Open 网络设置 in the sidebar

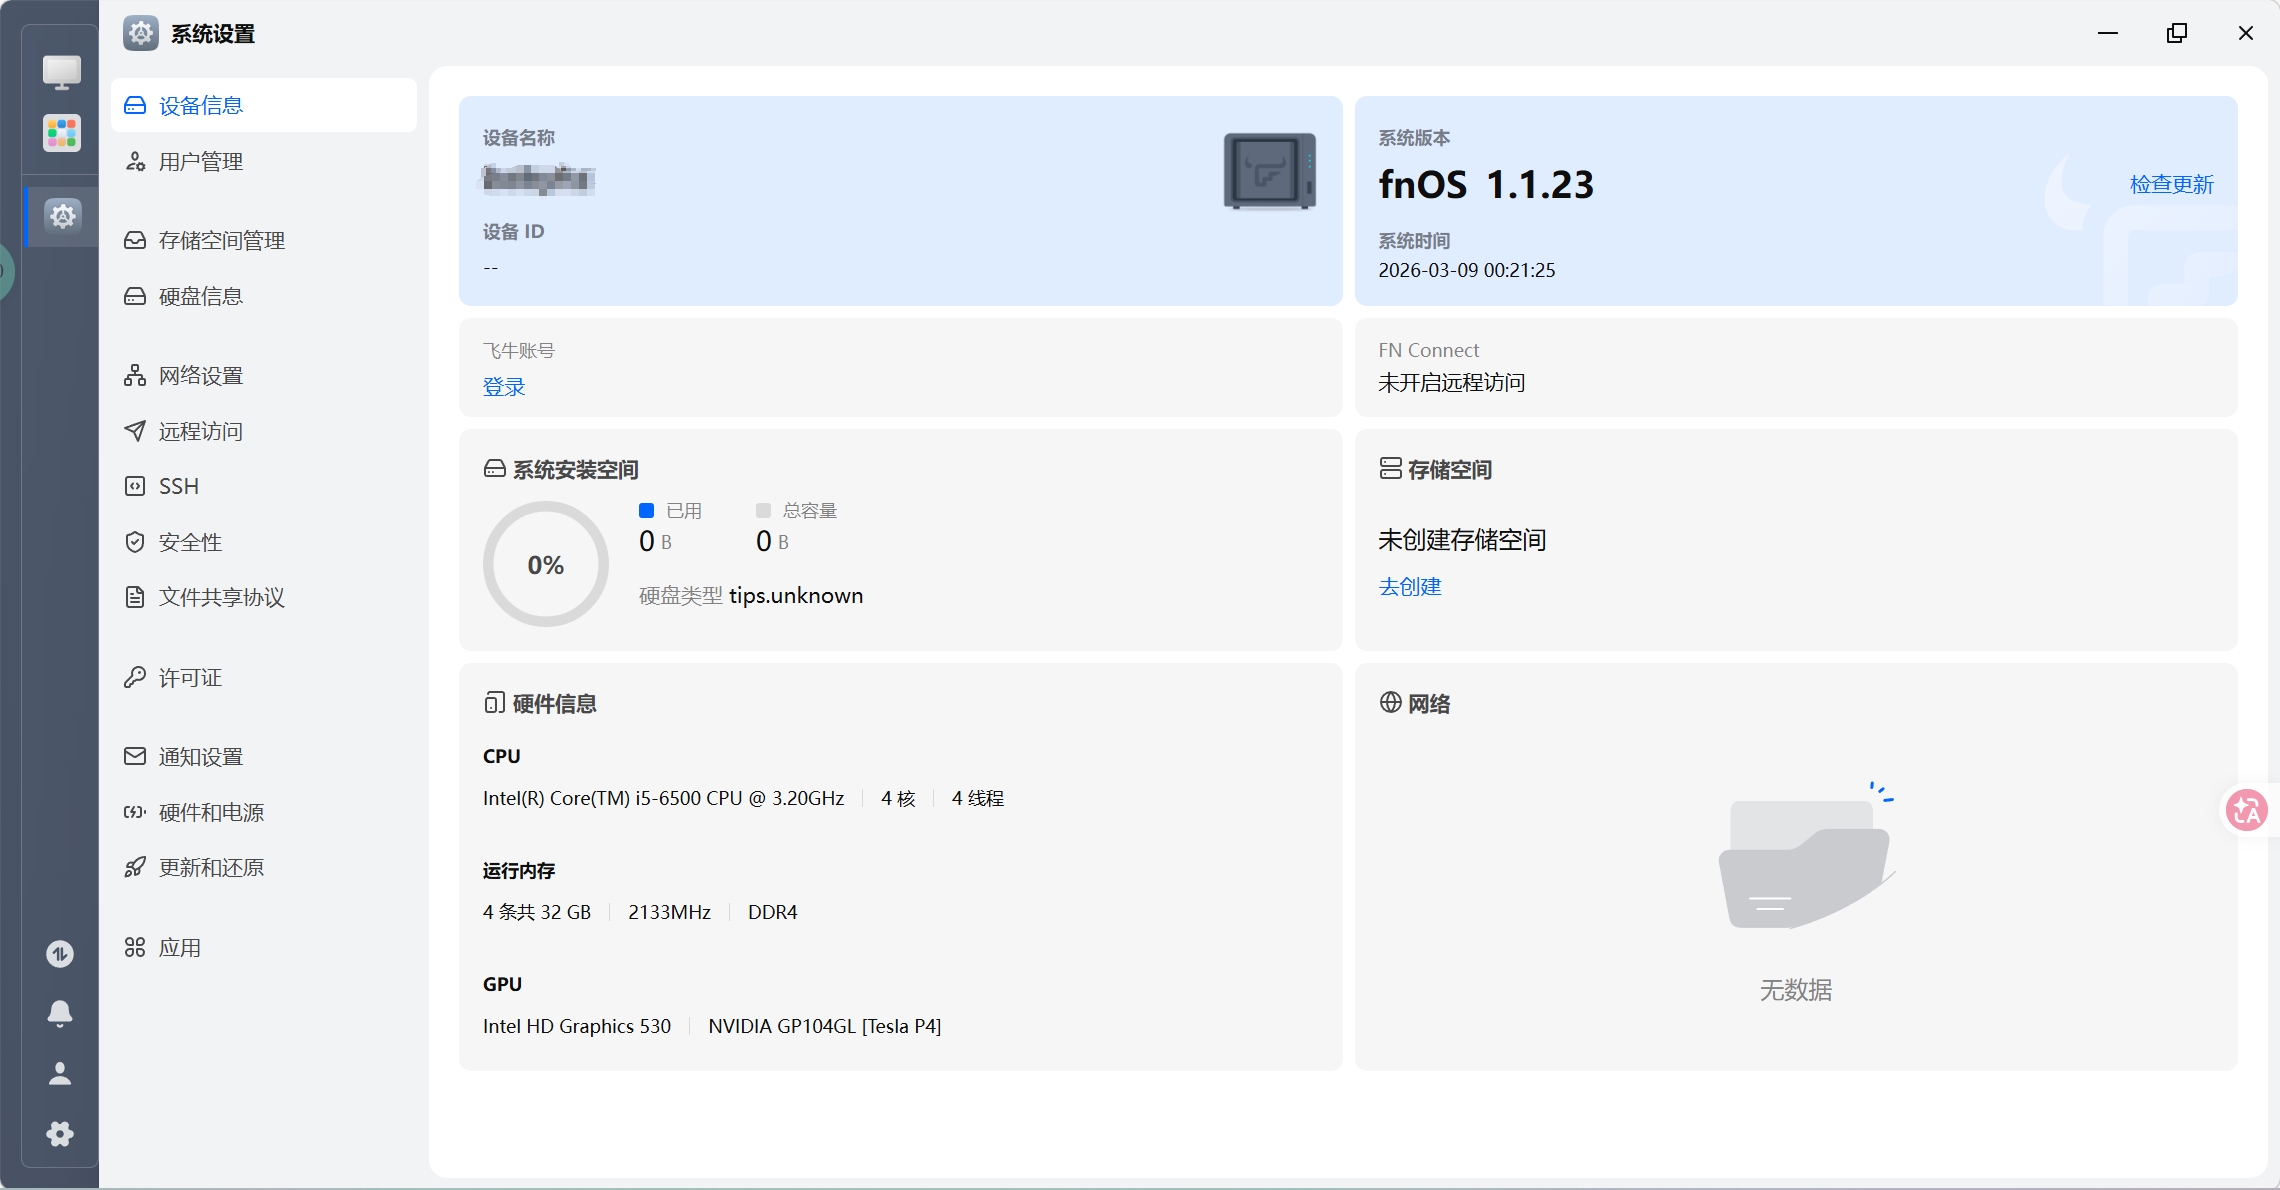coord(201,376)
